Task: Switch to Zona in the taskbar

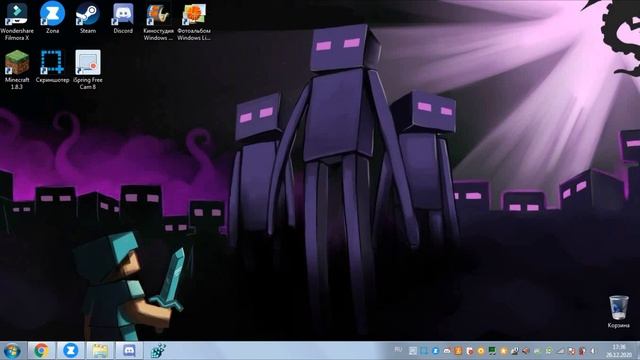Action: pos(71,351)
